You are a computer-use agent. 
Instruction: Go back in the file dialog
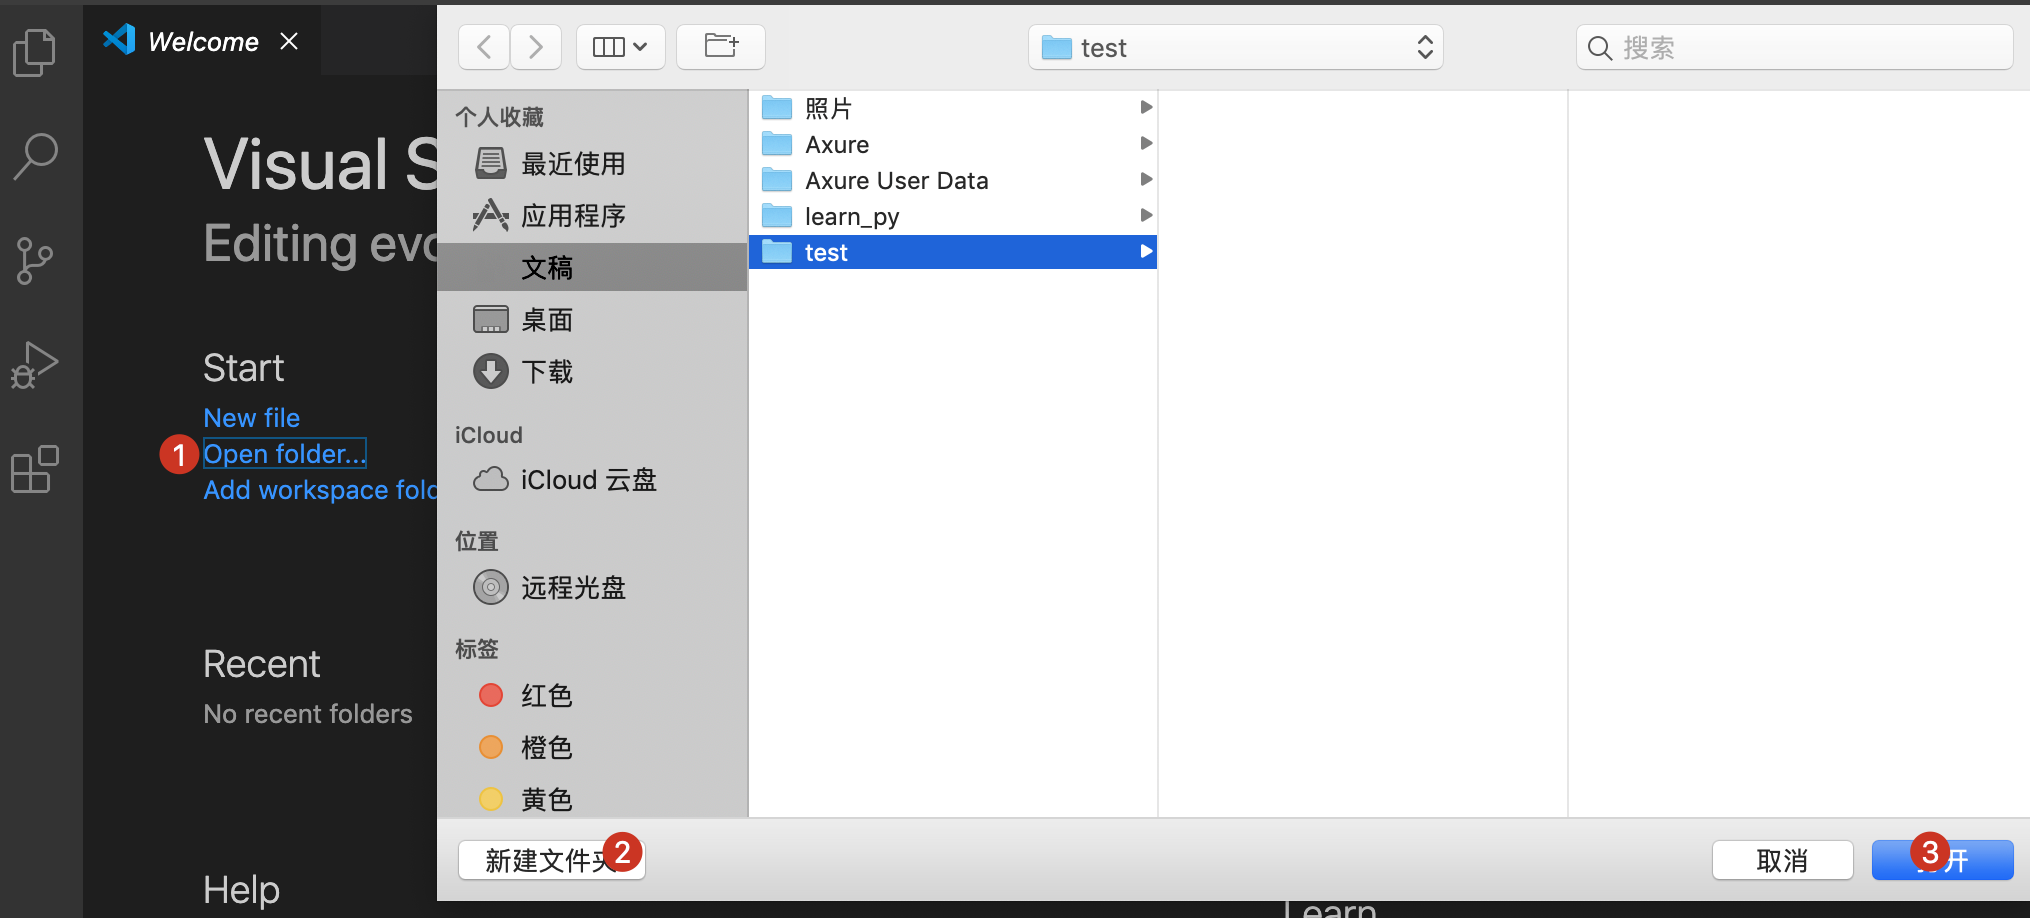coord(484,47)
